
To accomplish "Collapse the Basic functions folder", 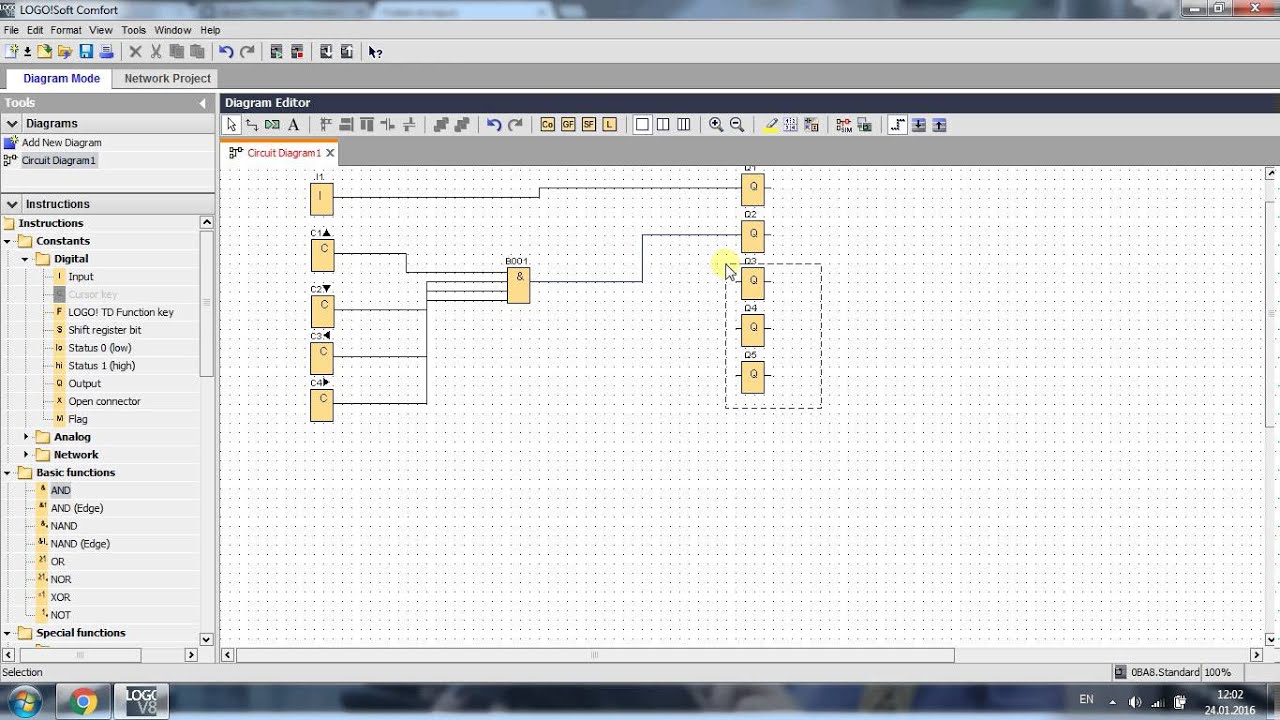I will tap(8, 473).
